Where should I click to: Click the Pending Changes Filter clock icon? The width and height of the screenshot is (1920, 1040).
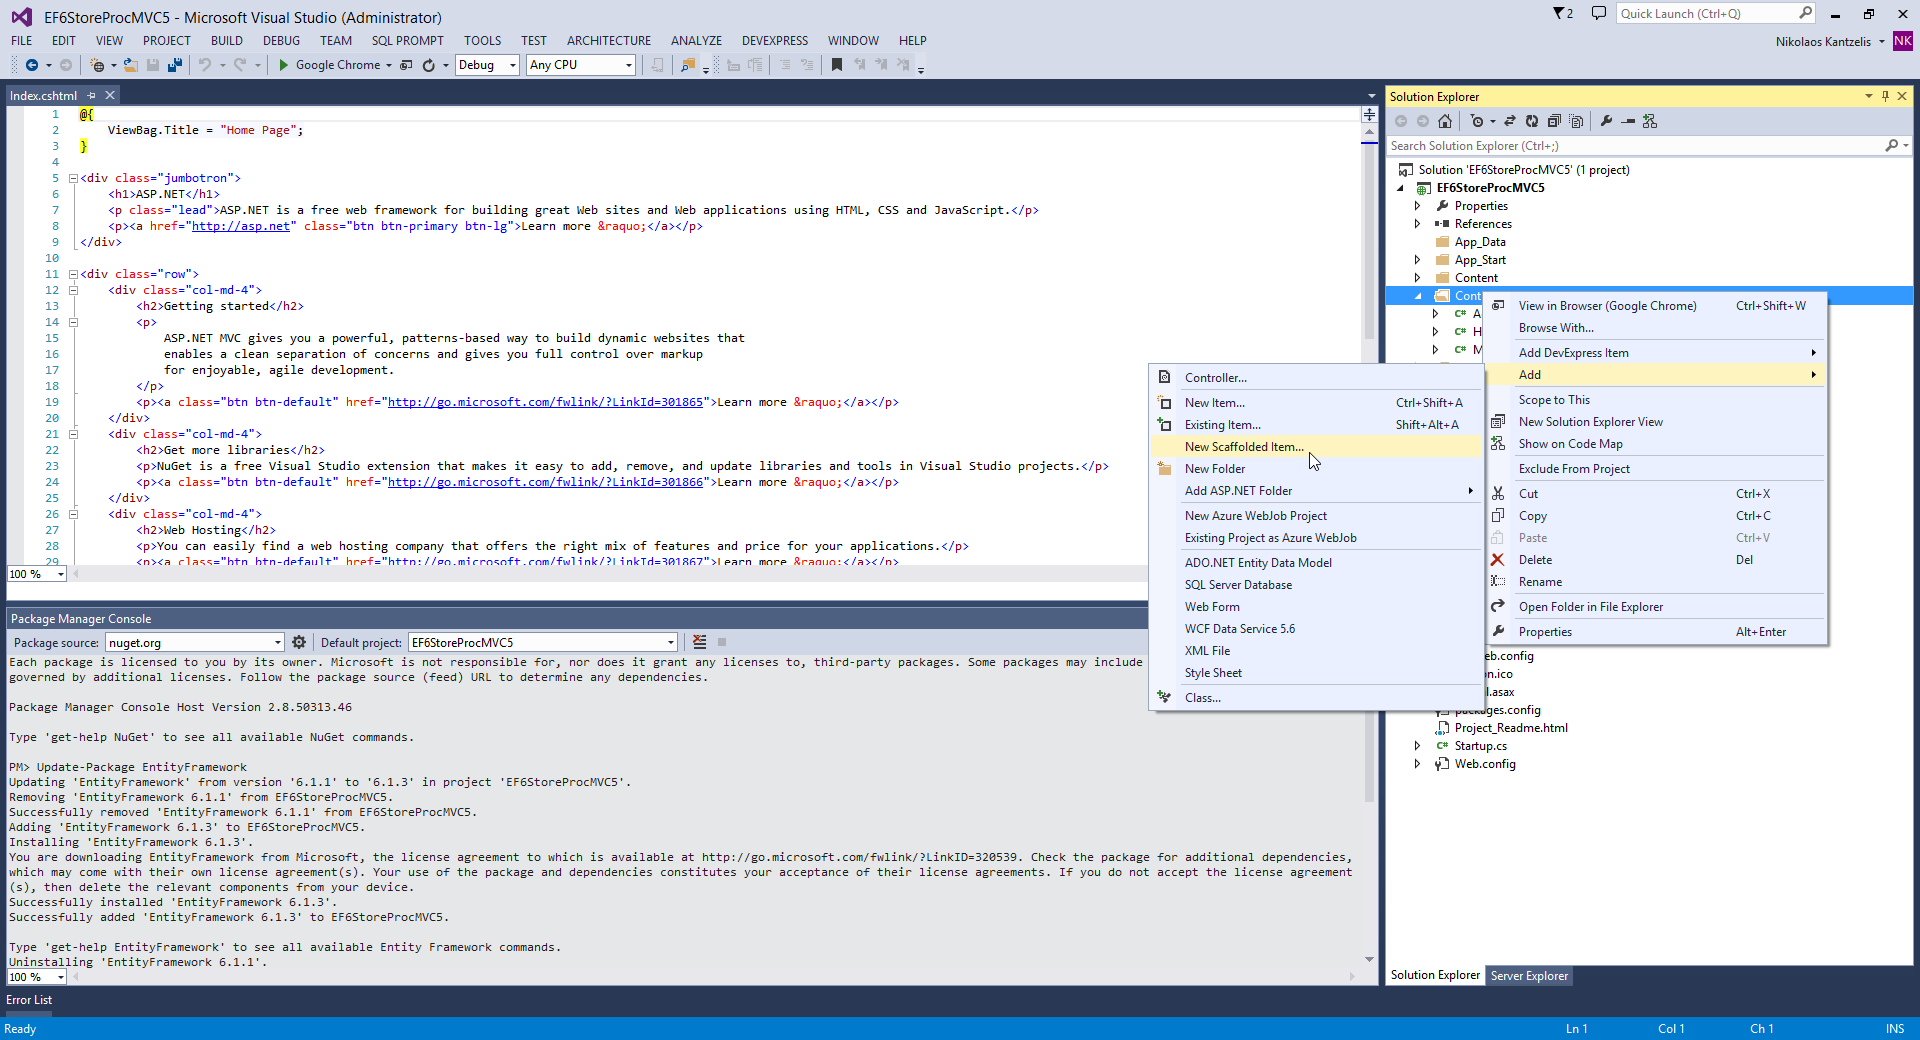1477,121
